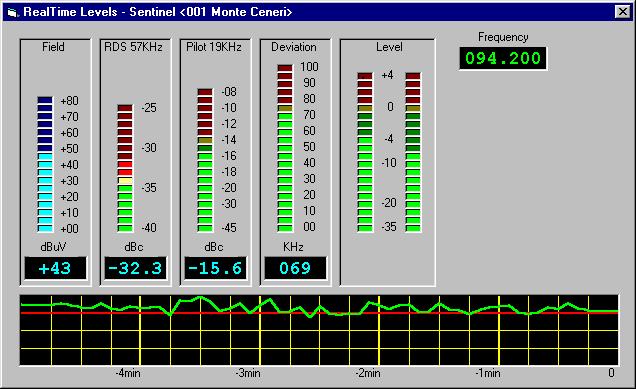The image size is (636, 389).
Task: Click the -2min marker on timeline
Action: click(368, 373)
